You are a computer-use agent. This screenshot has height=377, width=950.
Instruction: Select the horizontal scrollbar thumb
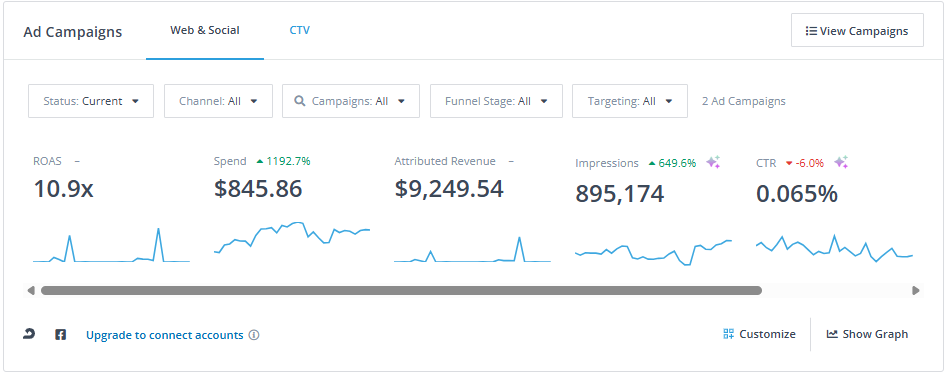tap(401, 290)
